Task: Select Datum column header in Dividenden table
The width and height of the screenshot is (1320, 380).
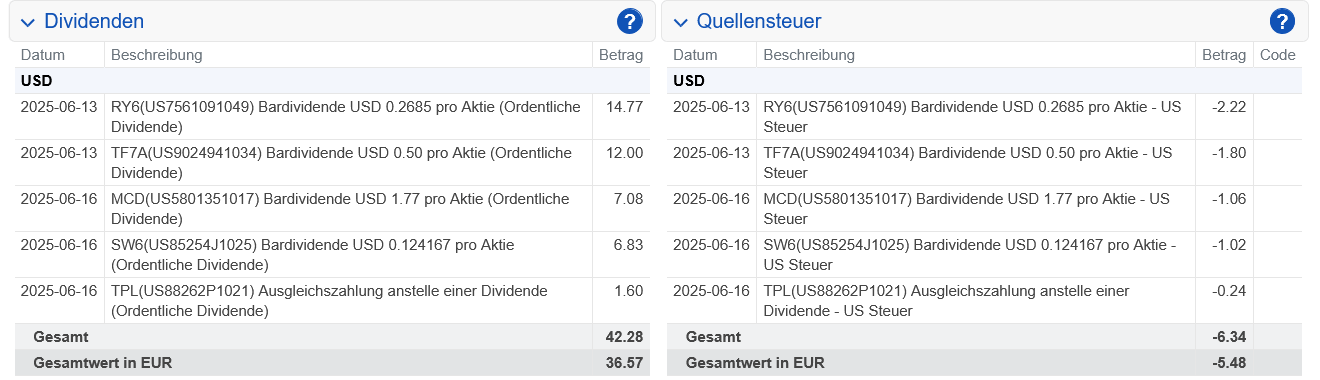Action: point(42,55)
